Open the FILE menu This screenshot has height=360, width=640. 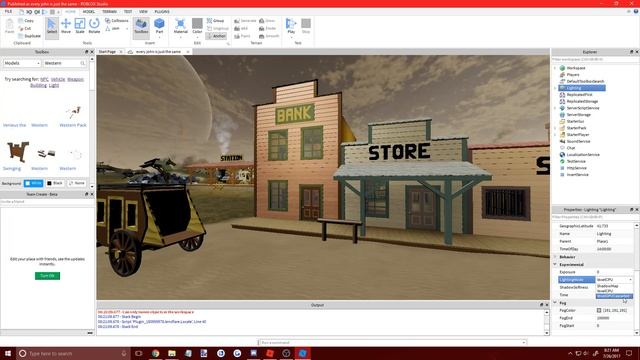click(8, 11)
